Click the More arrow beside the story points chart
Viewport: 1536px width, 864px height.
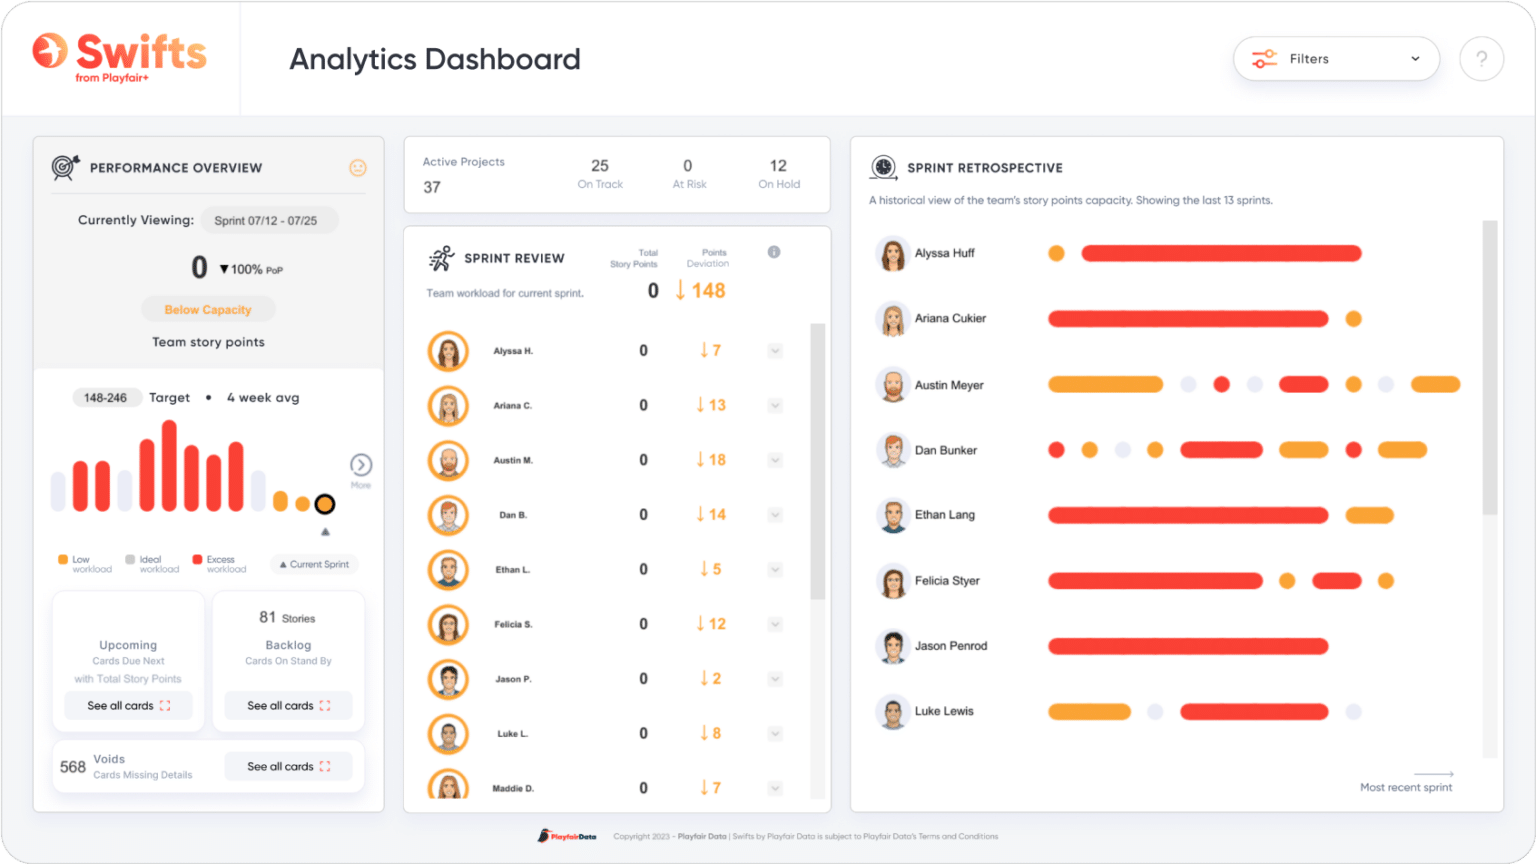click(361, 466)
